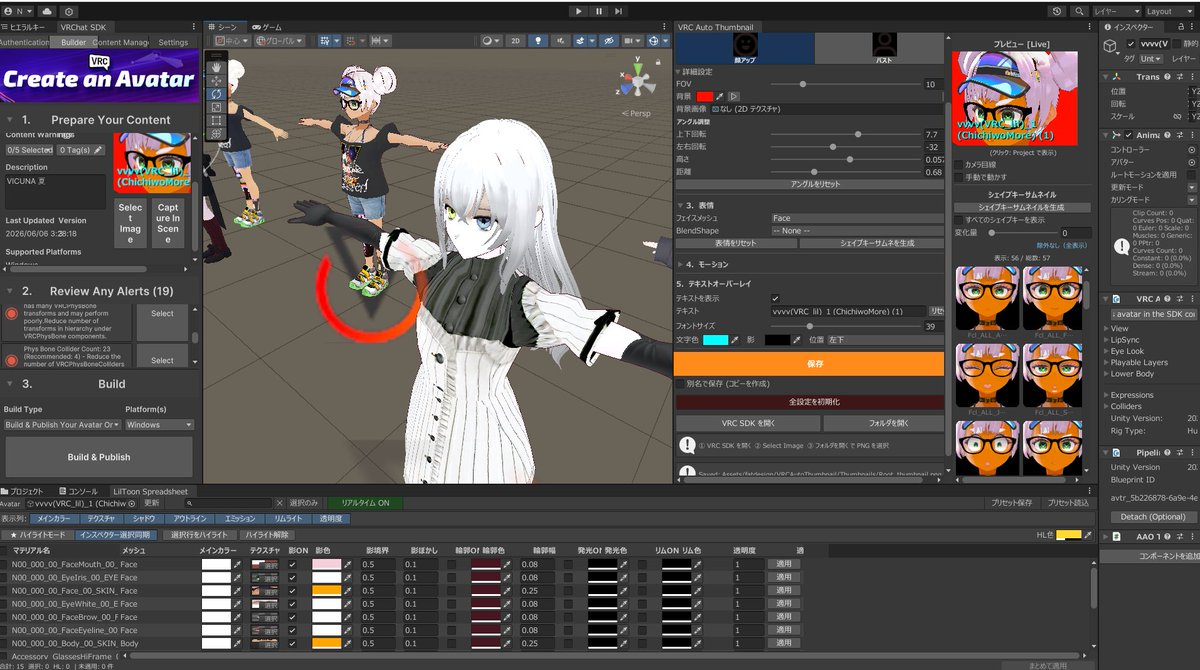The height and width of the screenshot is (670, 1200).
Task: Open レイヤー layers dropdown in top bar
Action: coord(1115,11)
